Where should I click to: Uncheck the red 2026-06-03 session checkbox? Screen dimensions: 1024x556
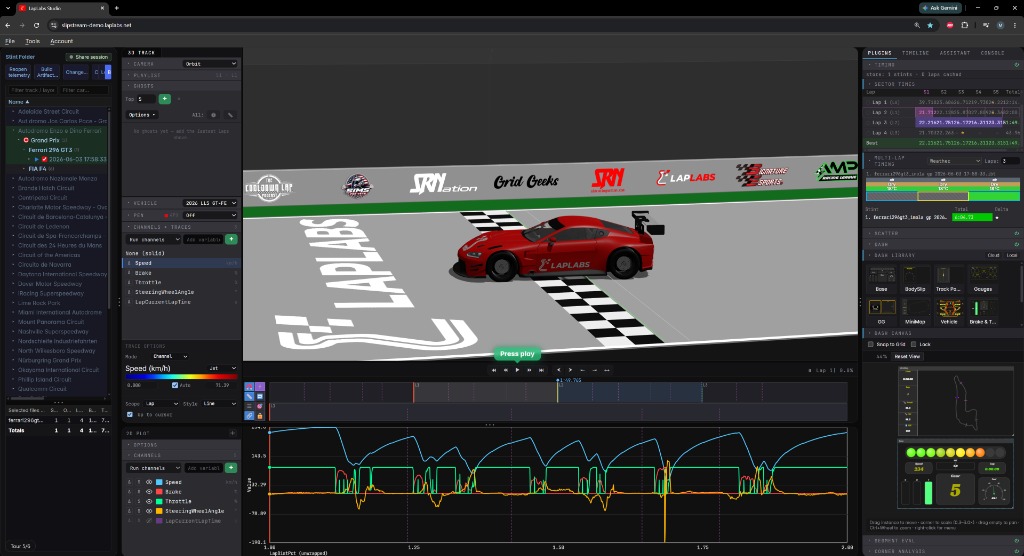[x=44, y=159]
